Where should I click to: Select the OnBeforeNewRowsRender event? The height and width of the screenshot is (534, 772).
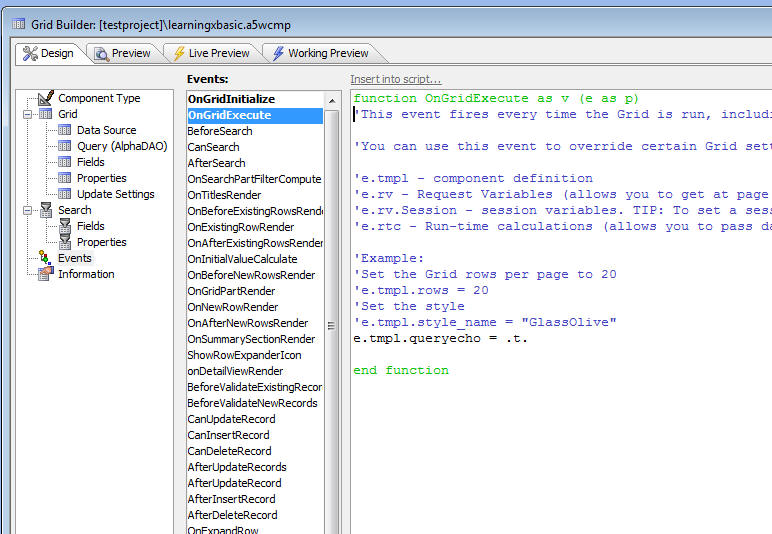pos(255,275)
